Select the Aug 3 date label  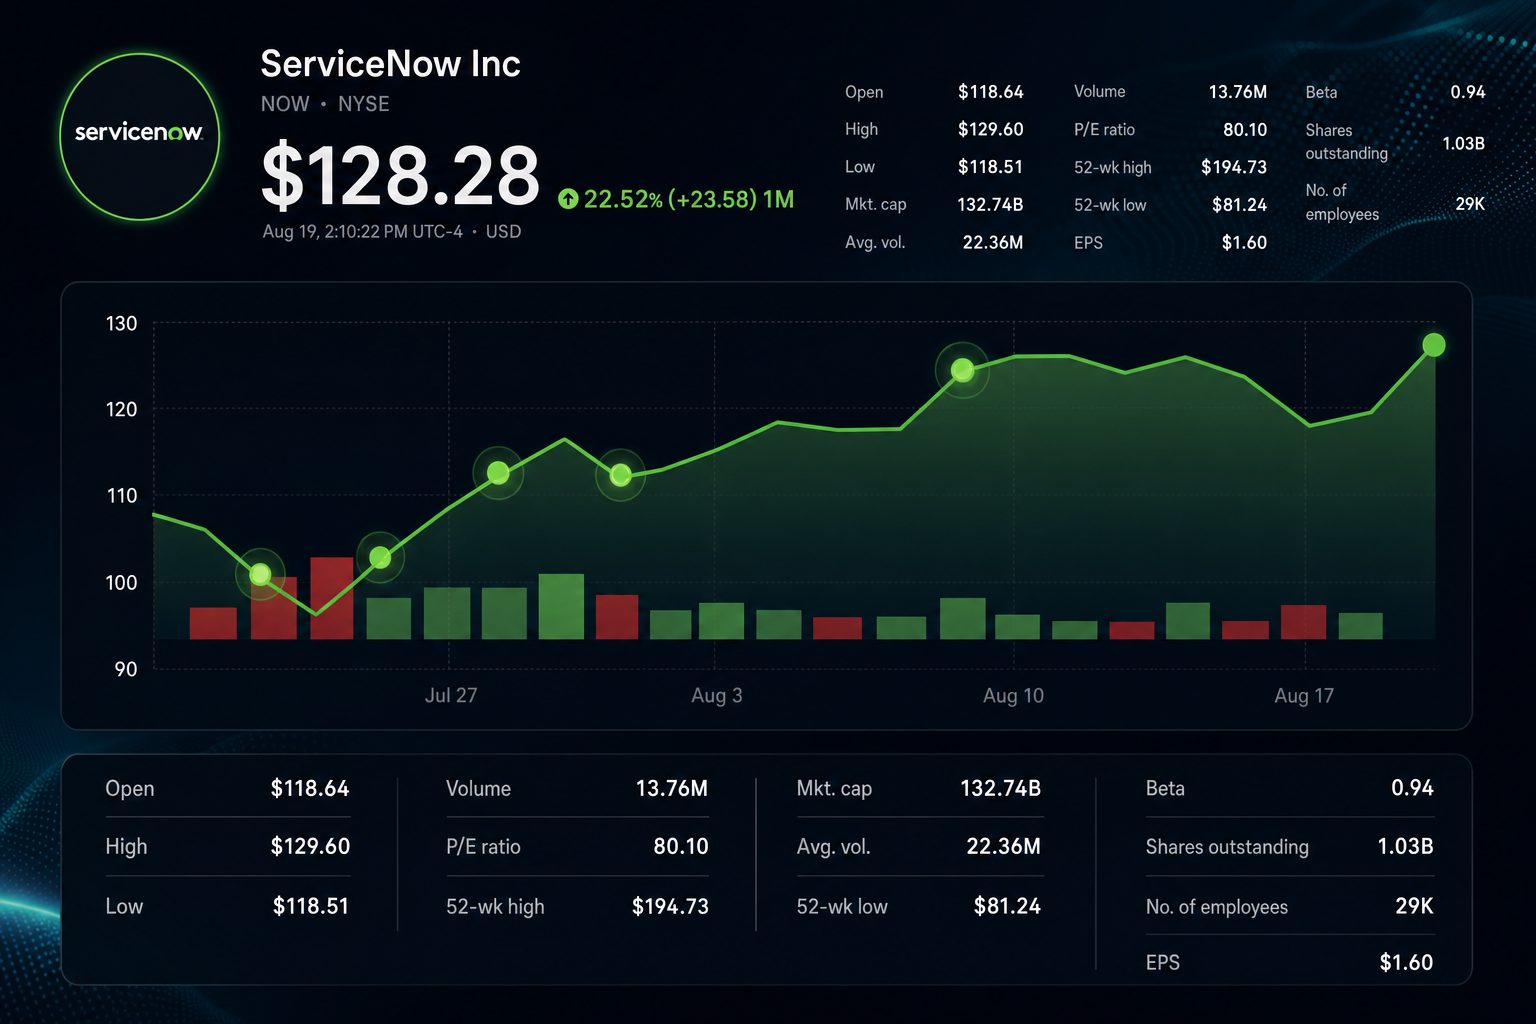coord(717,696)
